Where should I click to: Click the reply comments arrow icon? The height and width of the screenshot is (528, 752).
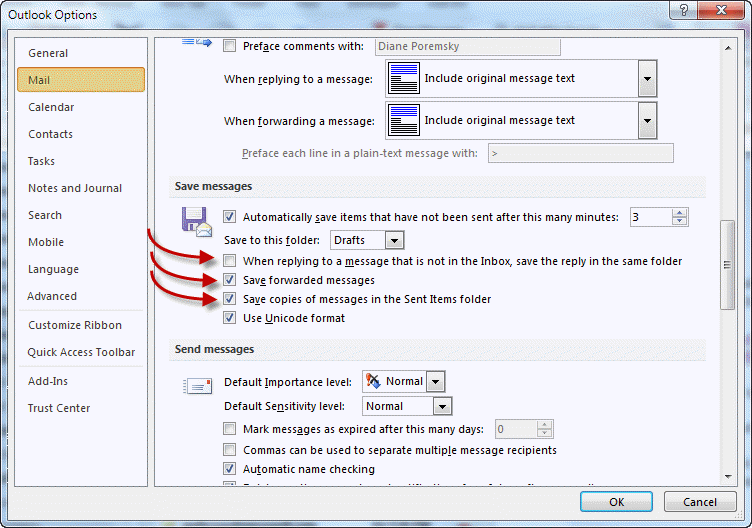[197, 43]
